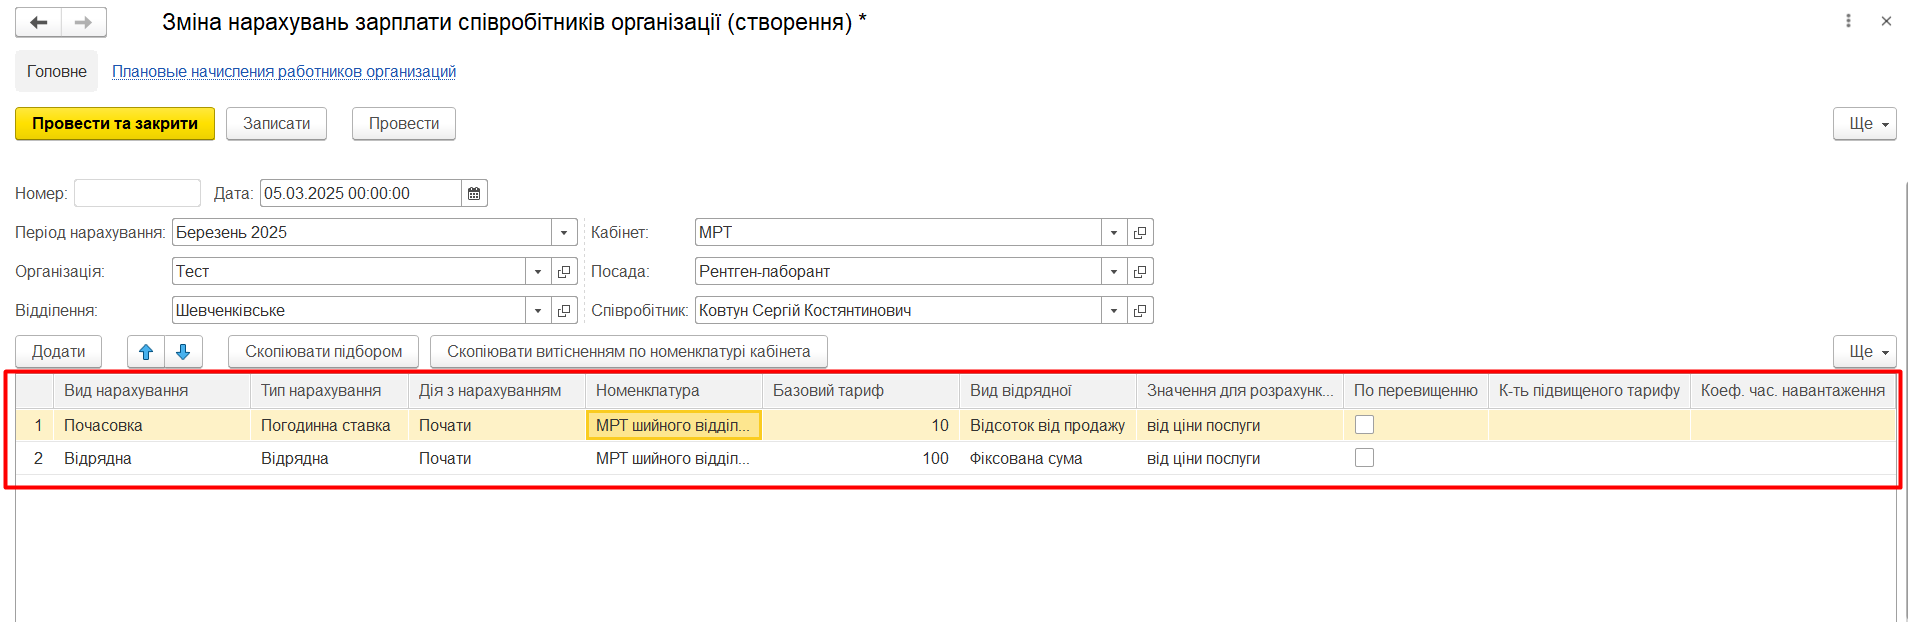Expand the Період нарахування dropdown
Image resolution: width=1908 pixels, height=622 pixels.
tap(564, 233)
